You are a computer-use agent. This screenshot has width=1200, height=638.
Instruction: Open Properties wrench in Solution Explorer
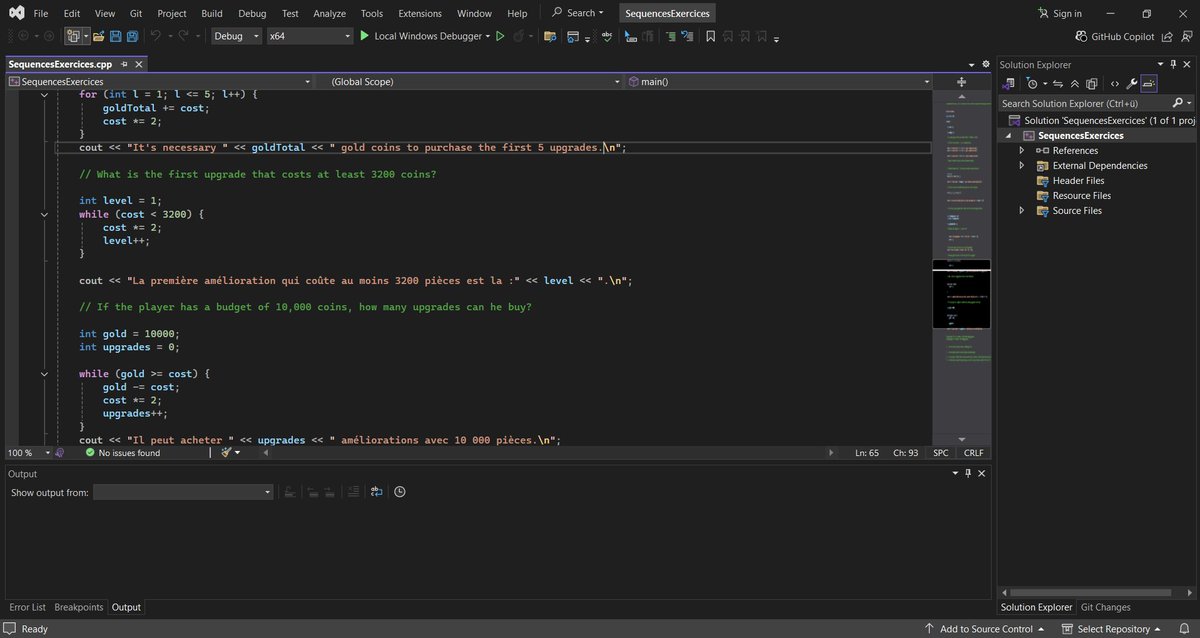coord(1131,84)
